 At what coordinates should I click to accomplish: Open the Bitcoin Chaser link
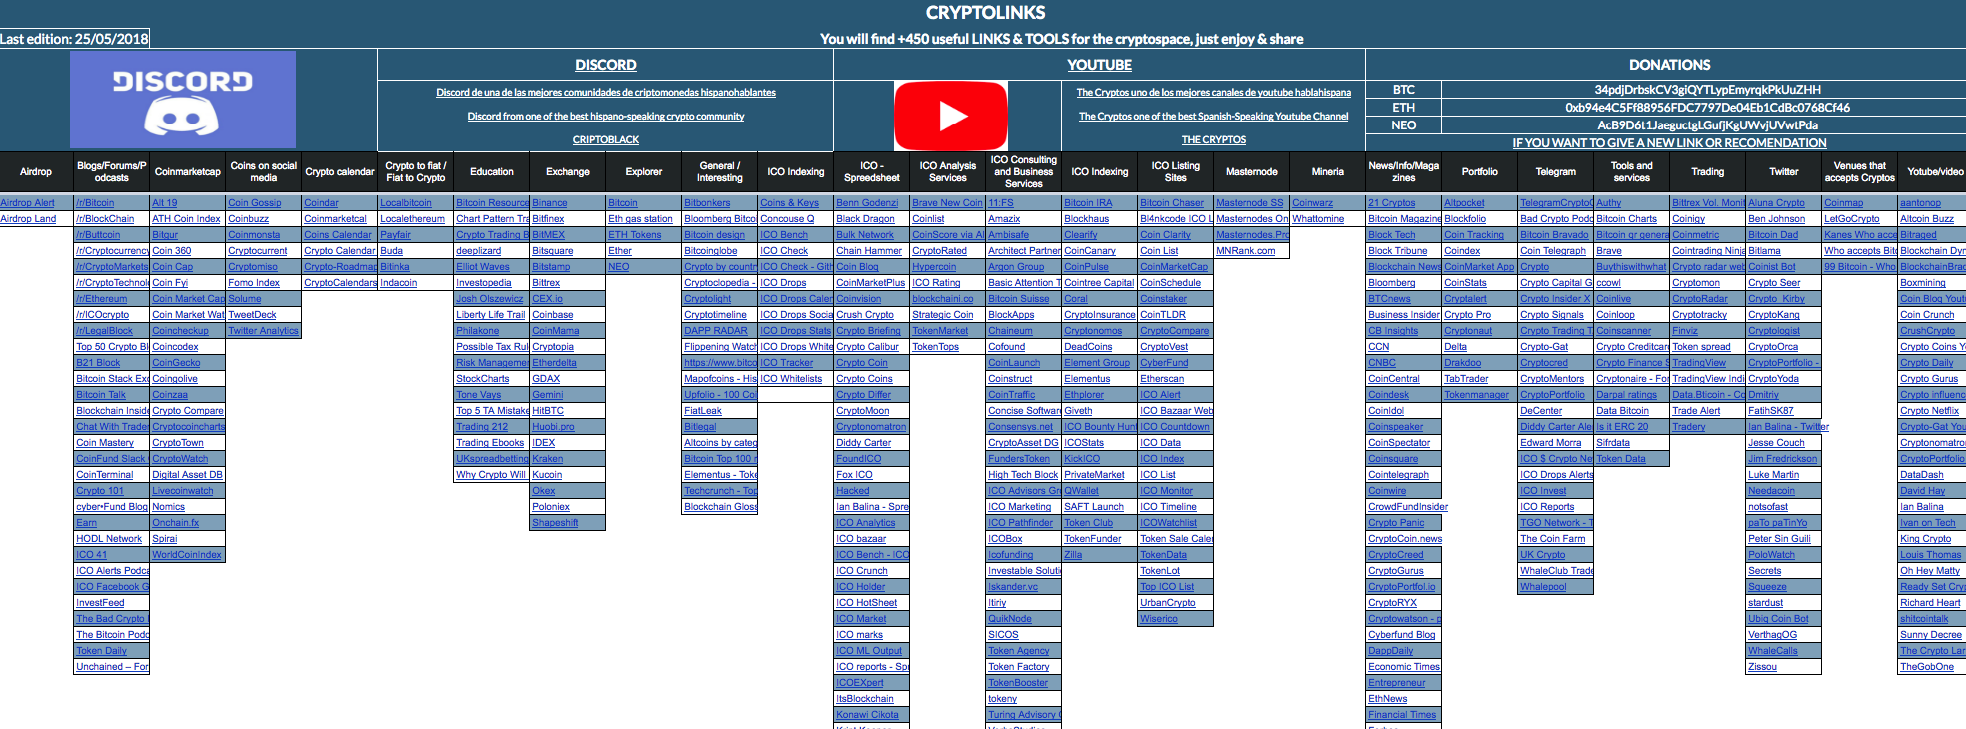point(1172,203)
